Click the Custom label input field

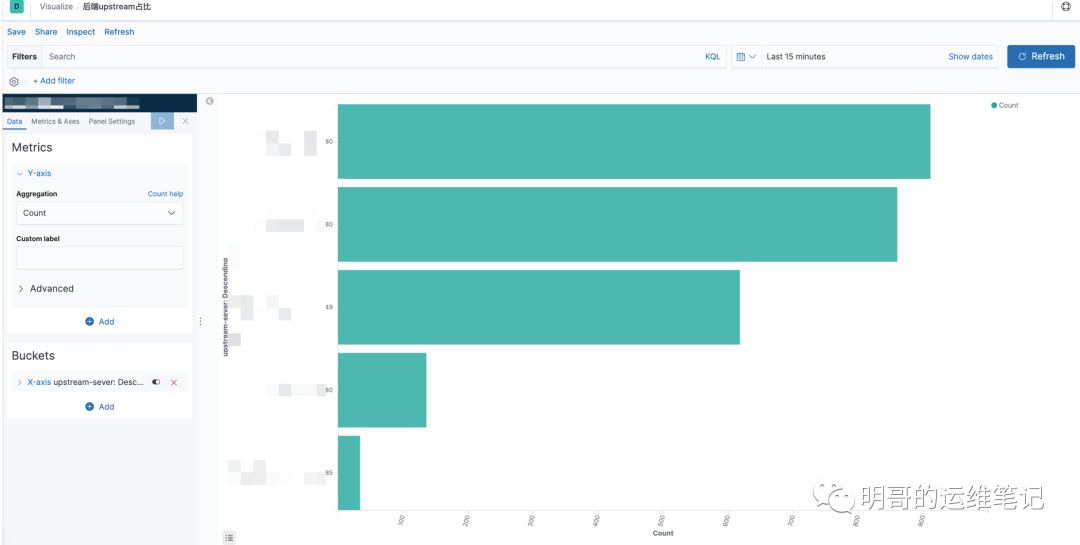pos(100,258)
